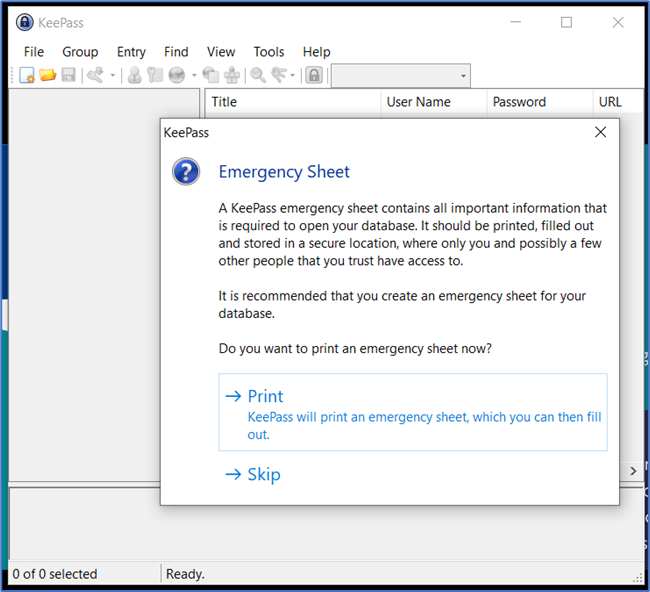Click the Title column header
650x592 pixels.
pos(293,102)
